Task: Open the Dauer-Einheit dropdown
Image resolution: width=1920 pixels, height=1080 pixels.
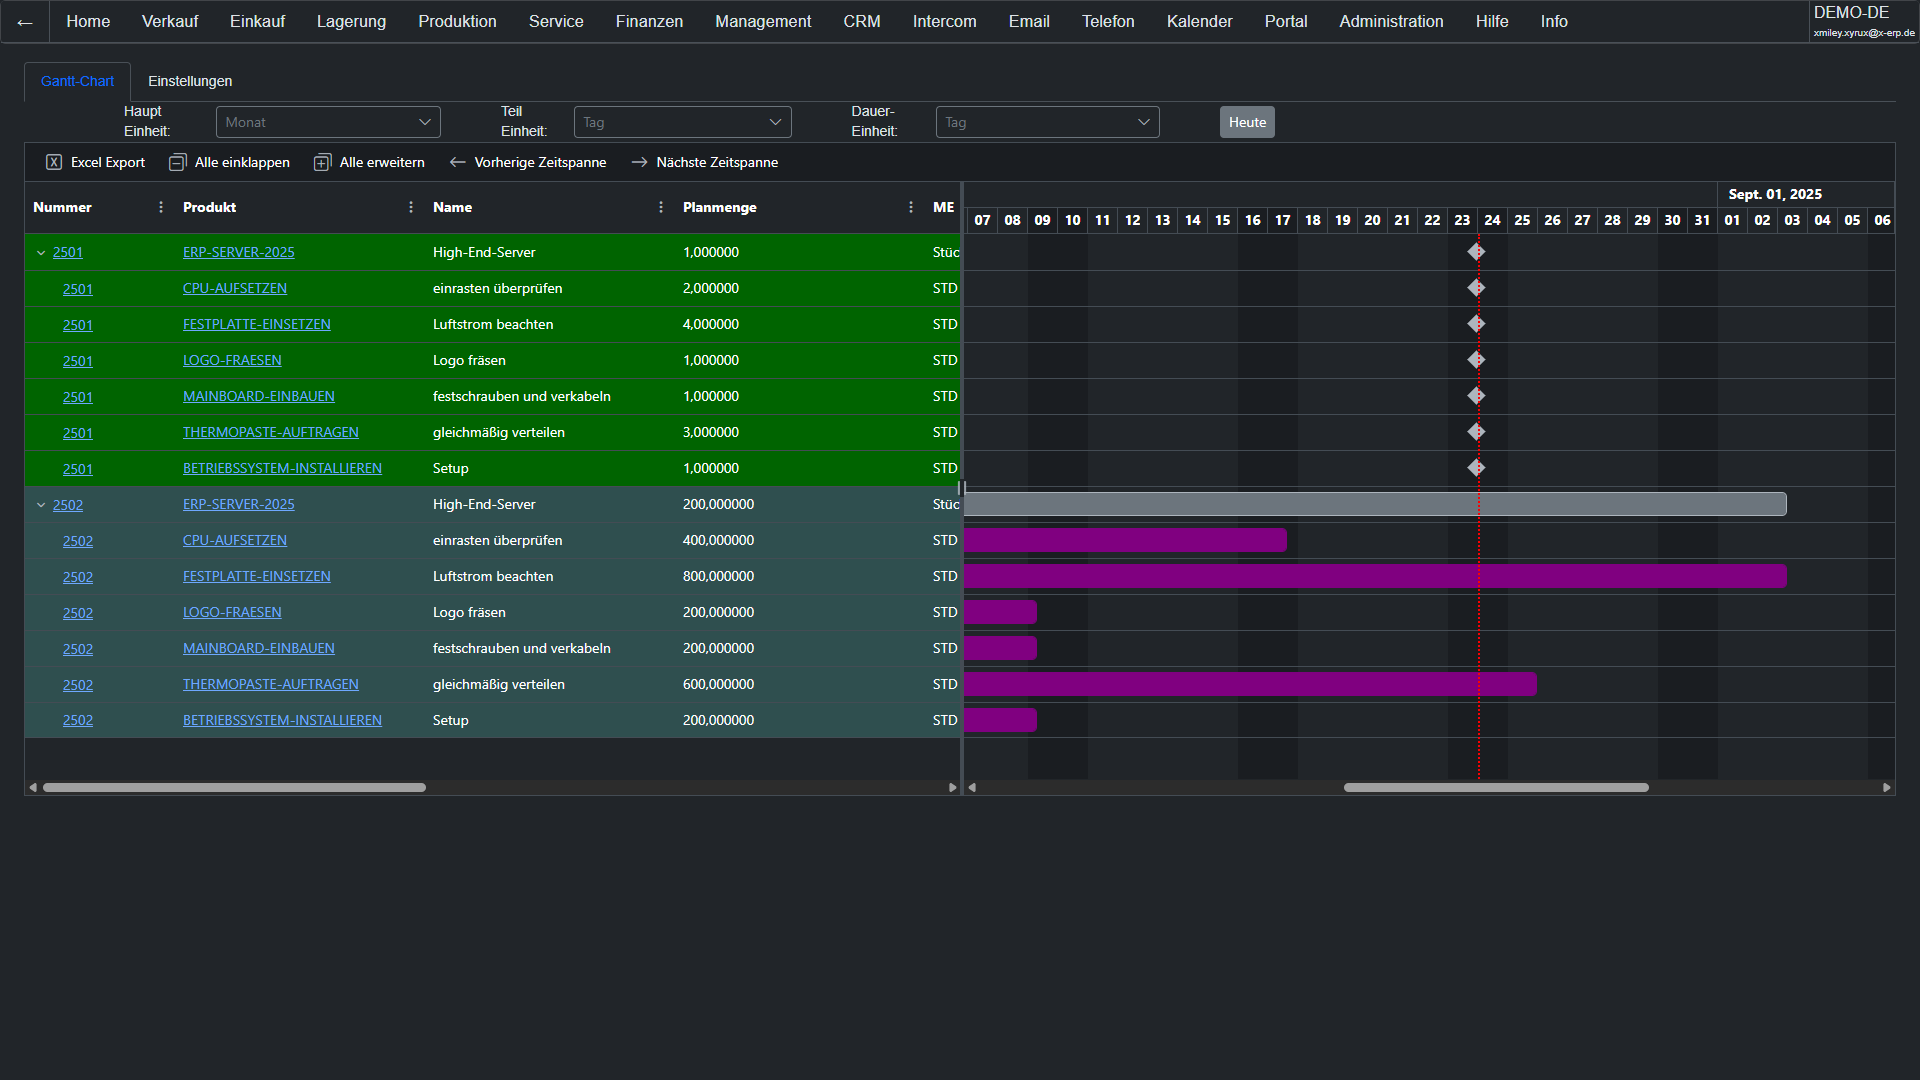Action: (1047, 122)
